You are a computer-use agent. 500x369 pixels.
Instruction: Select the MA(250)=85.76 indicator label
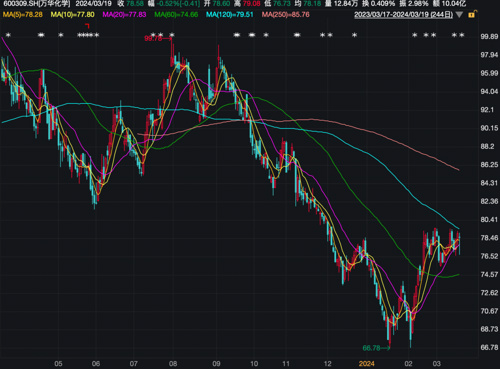[x=286, y=15]
